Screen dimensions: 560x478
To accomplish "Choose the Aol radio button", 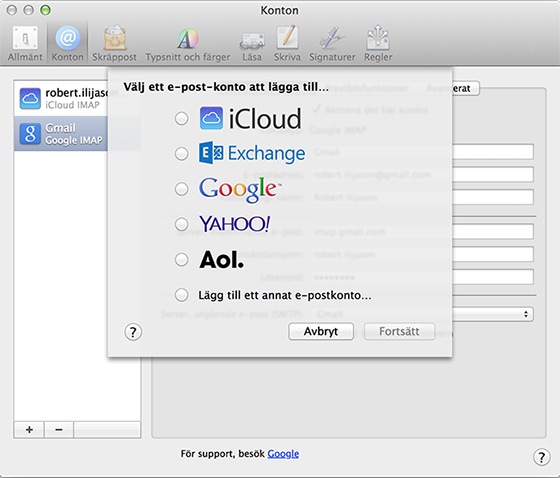I will [x=181, y=259].
